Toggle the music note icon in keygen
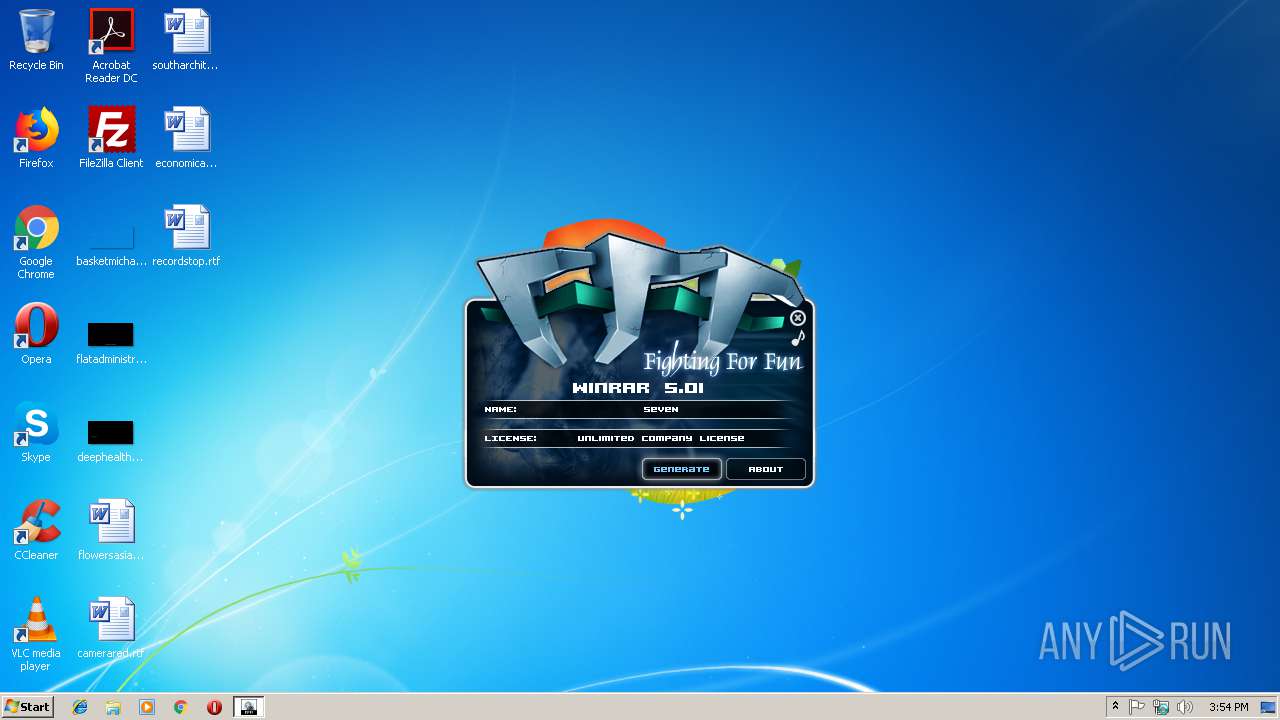Viewport: 1280px width, 720px height. 798,338
